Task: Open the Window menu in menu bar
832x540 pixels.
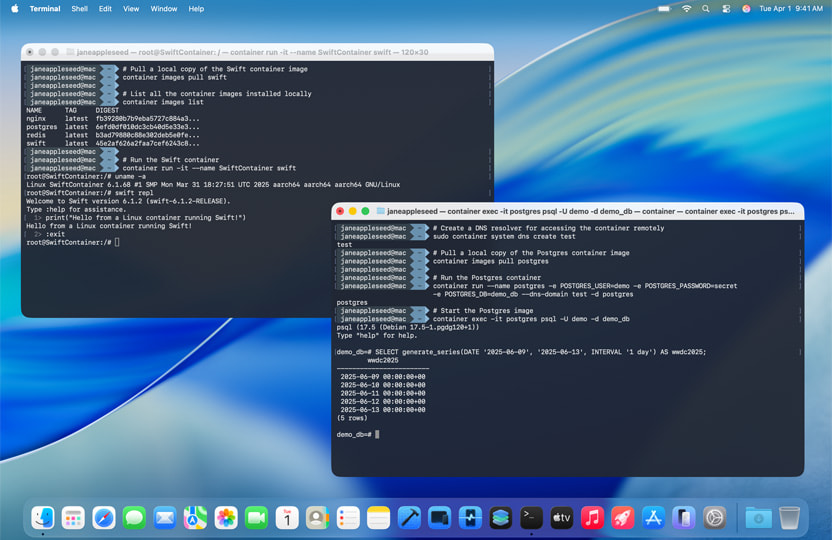Action: [x=163, y=9]
